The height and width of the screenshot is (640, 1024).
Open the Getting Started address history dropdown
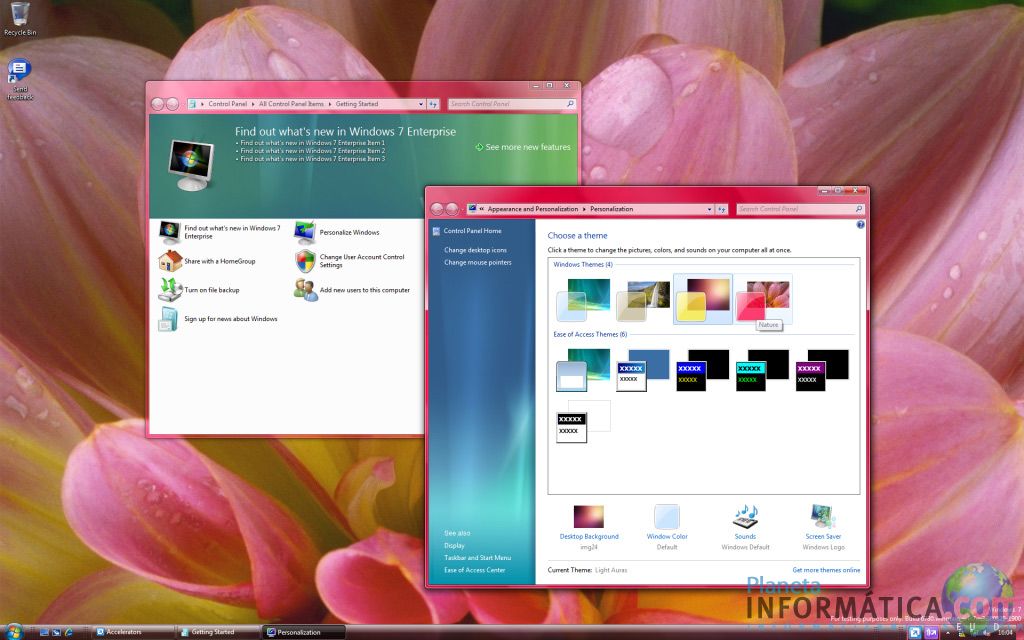pos(421,104)
